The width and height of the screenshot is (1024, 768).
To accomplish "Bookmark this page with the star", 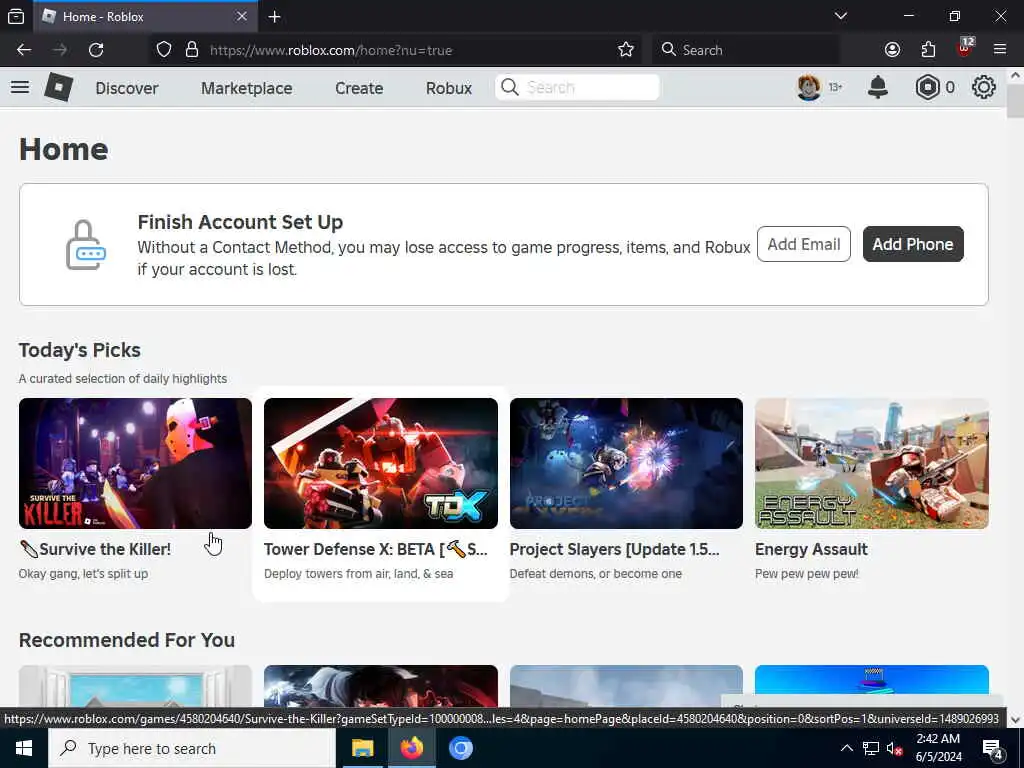I will pos(626,50).
